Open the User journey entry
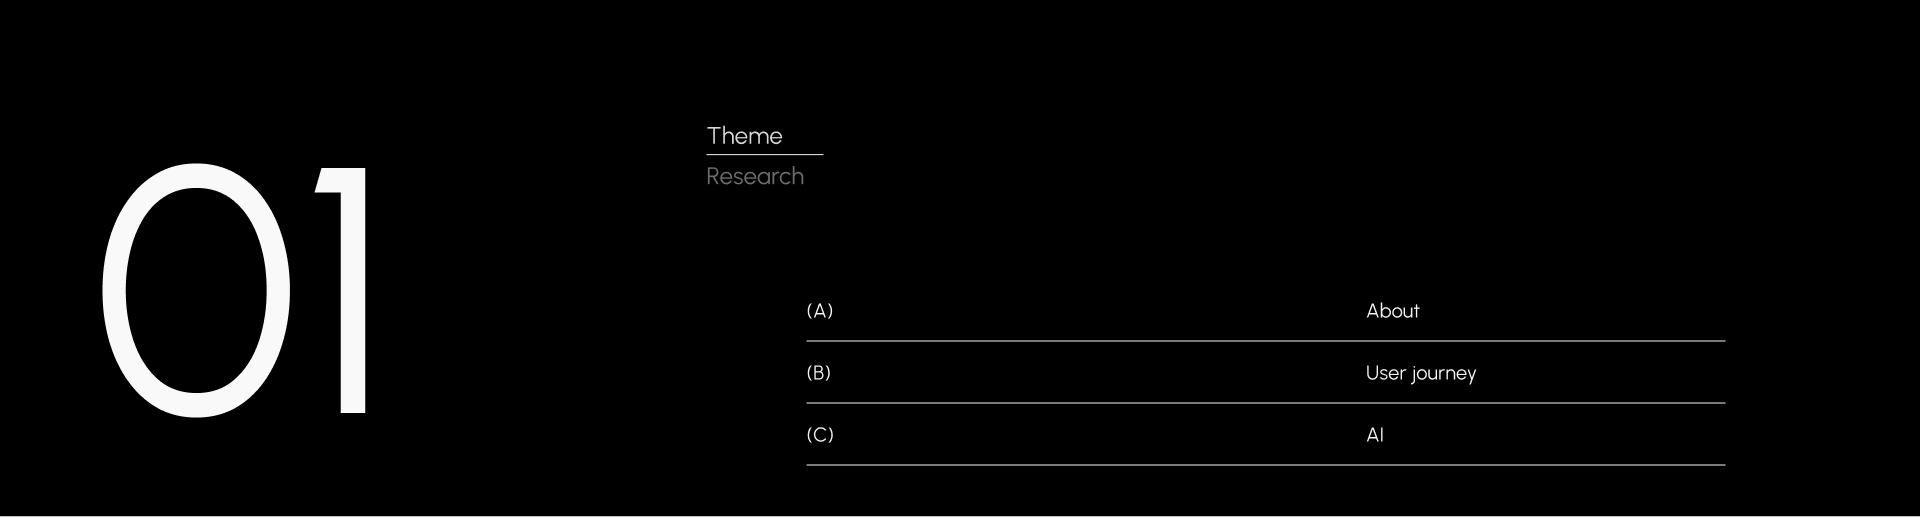Image resolution: width=1920 pixels, height=517 pixels. (1420, 373)
